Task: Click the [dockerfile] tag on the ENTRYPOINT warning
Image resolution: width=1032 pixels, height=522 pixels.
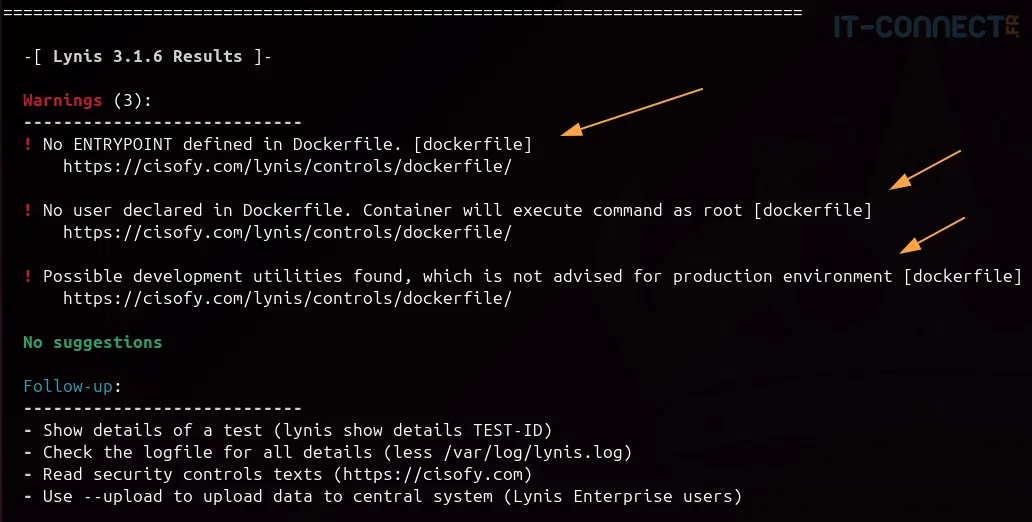Action: (472, 144)
